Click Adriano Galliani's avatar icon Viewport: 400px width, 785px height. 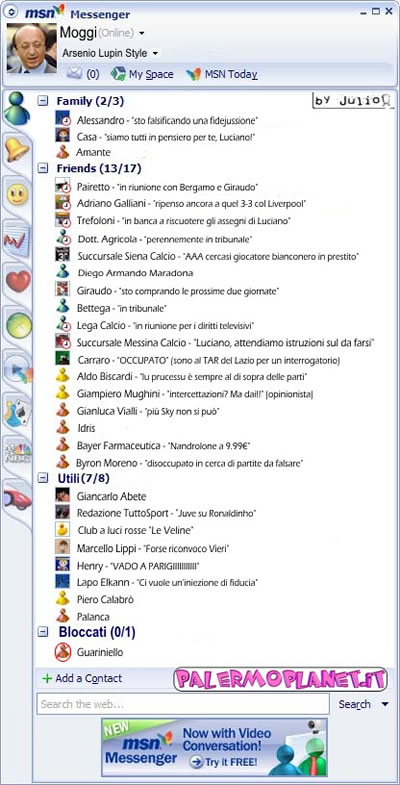63,203
